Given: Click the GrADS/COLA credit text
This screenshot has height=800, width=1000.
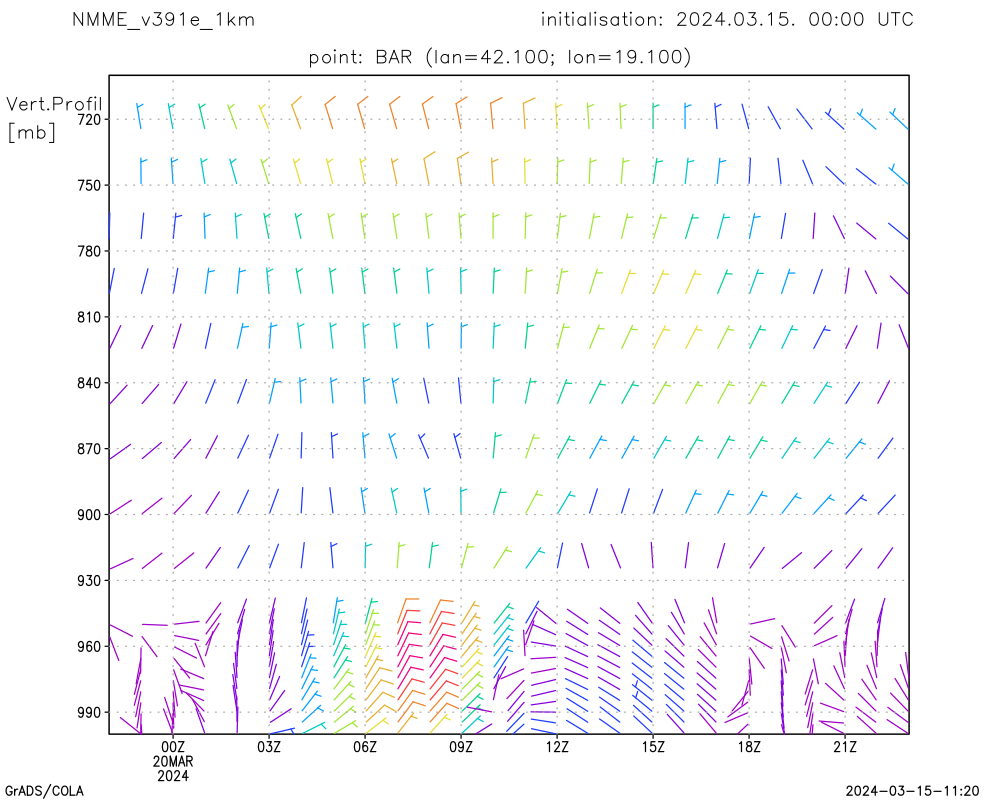Looking at the screenshot, I should (43, 791).
